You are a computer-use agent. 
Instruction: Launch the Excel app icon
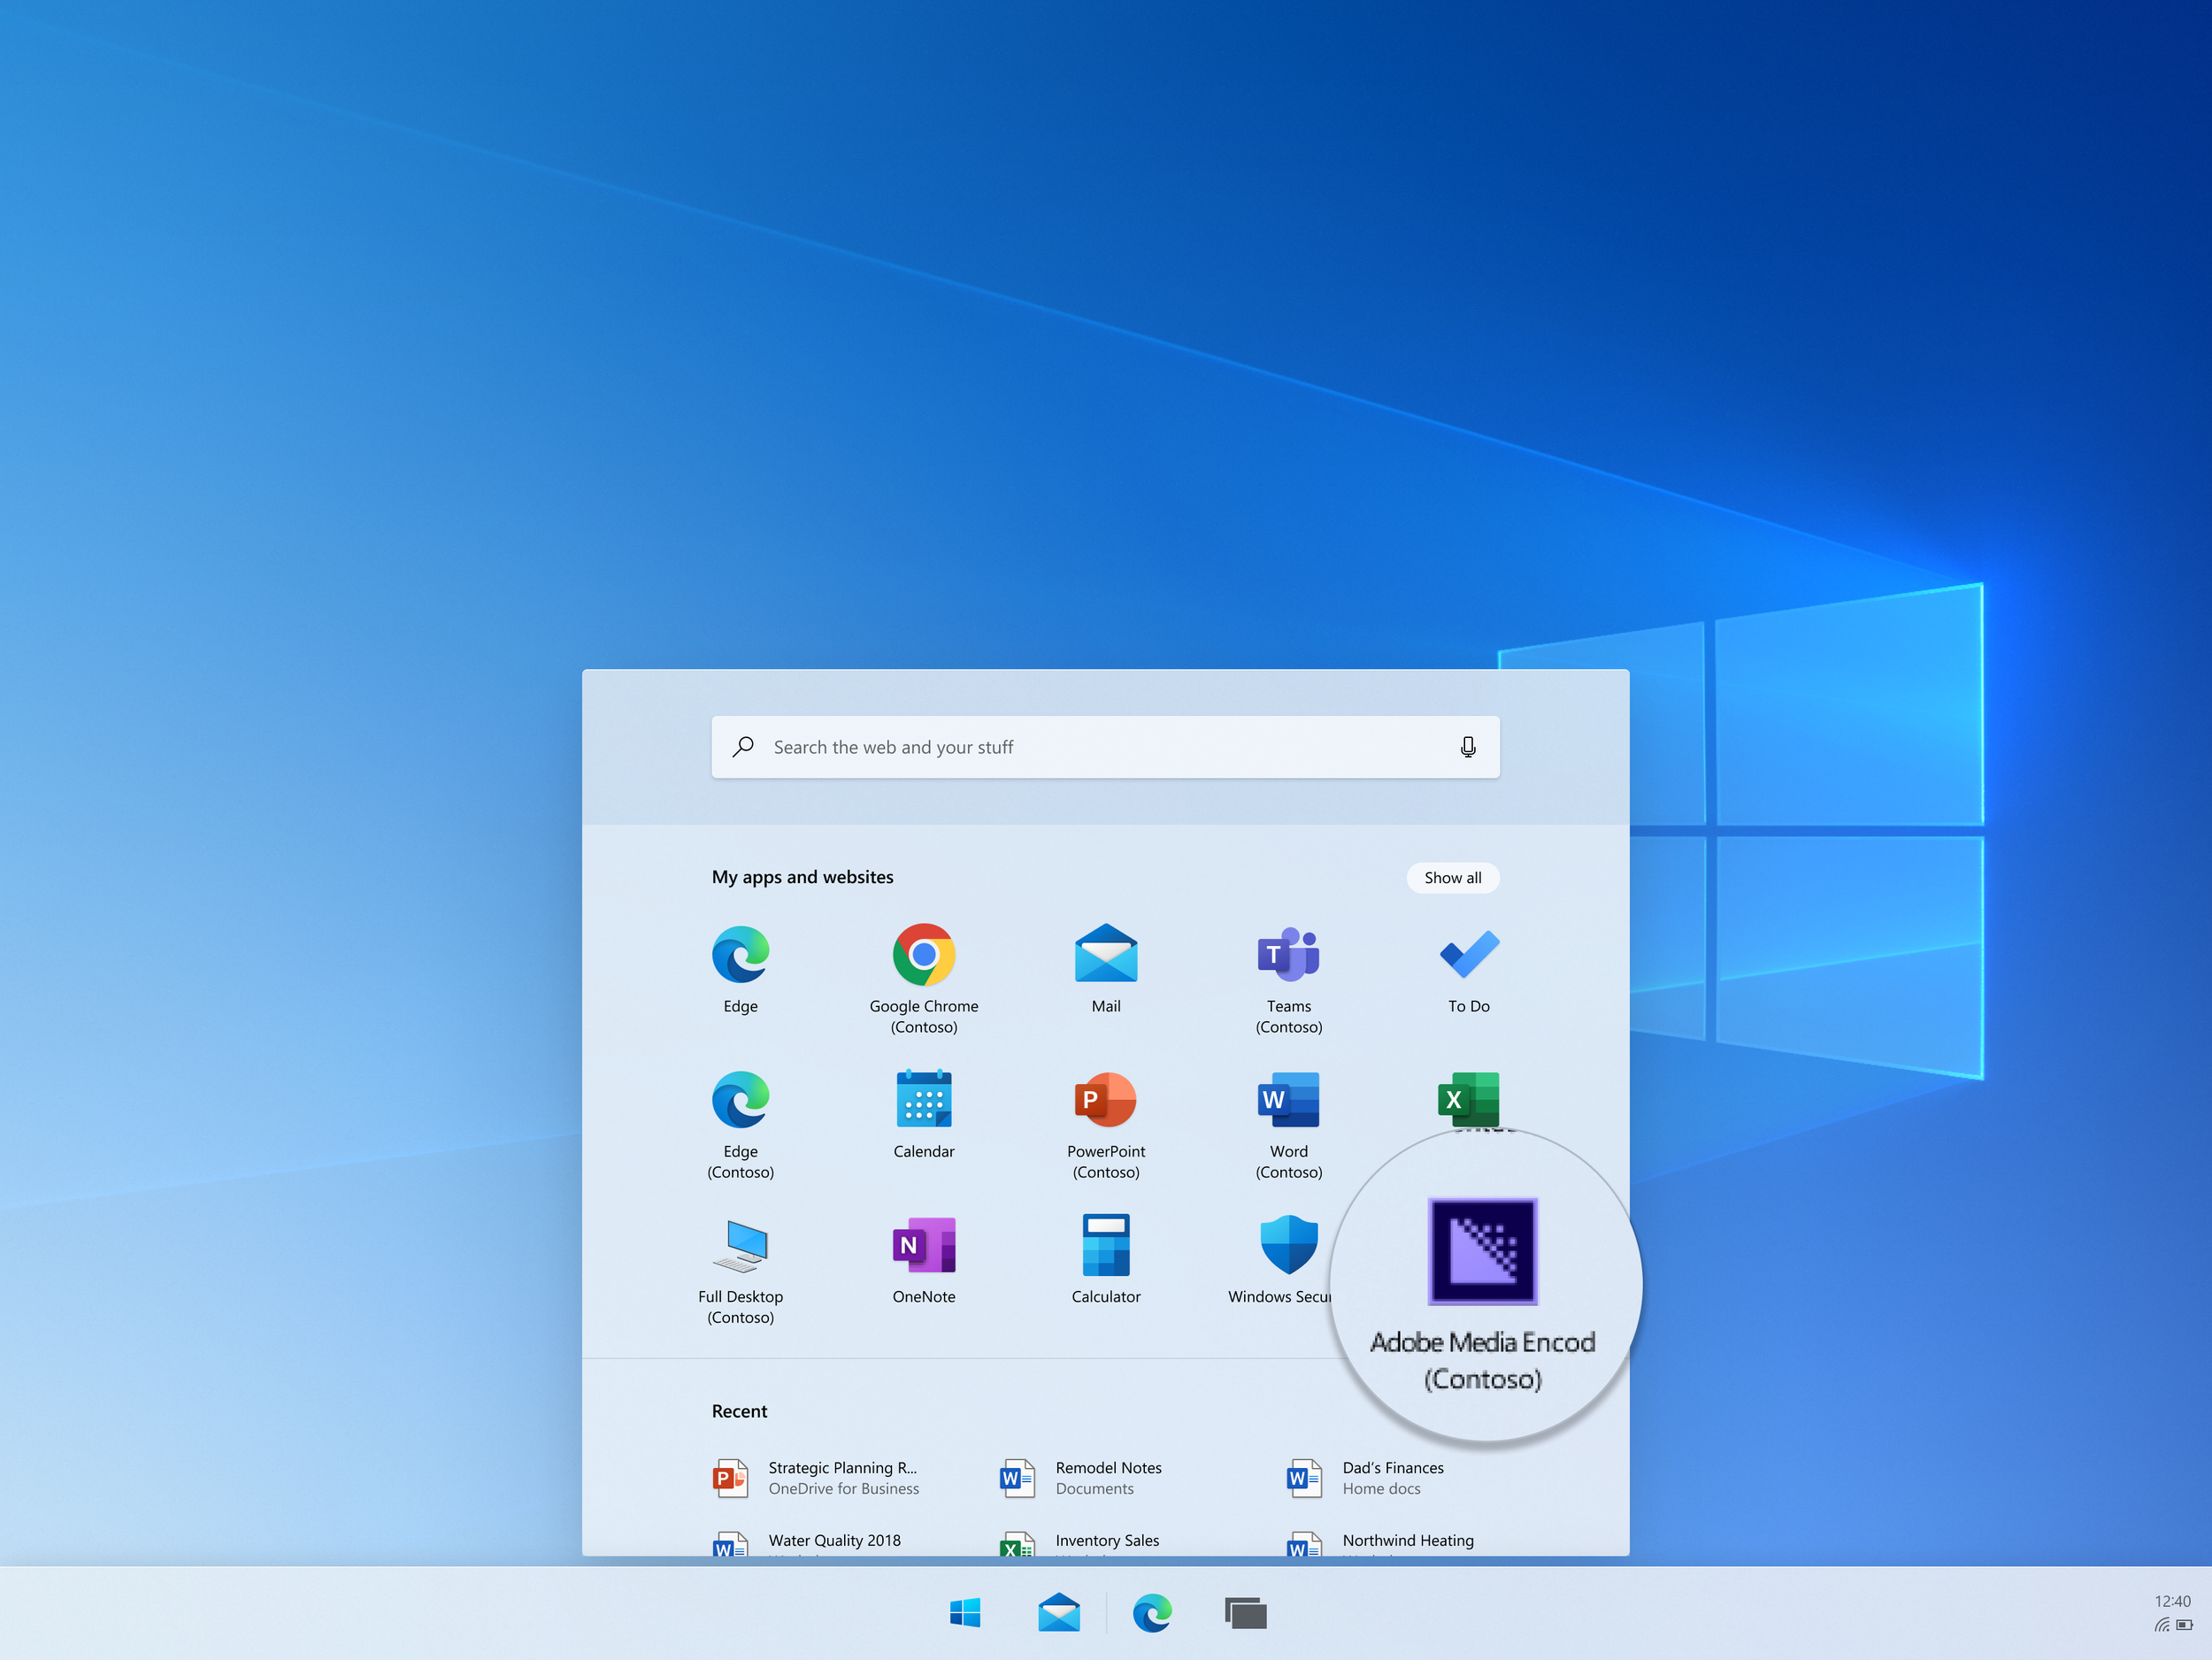coord(1468,1098)
